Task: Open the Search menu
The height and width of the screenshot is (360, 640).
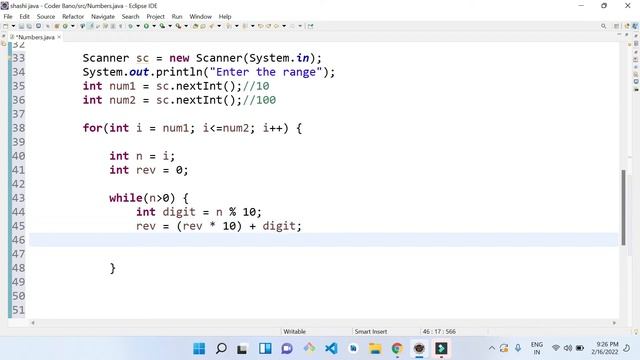Action: point(130,16)
